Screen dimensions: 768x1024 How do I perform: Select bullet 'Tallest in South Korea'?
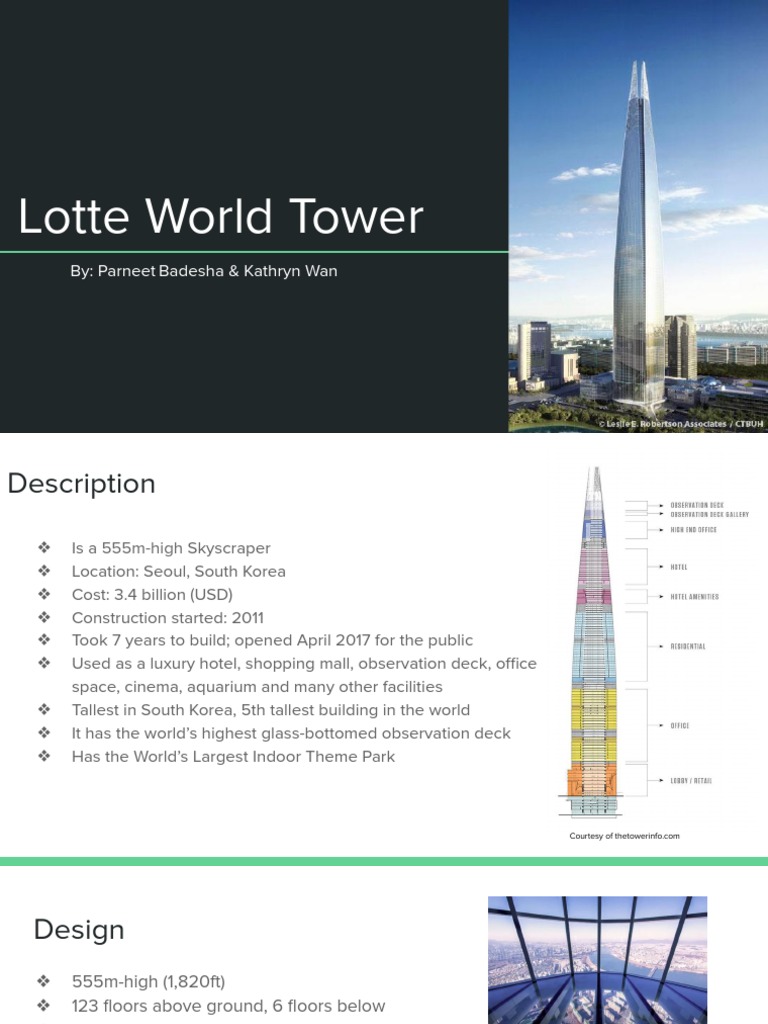[271, 710]
